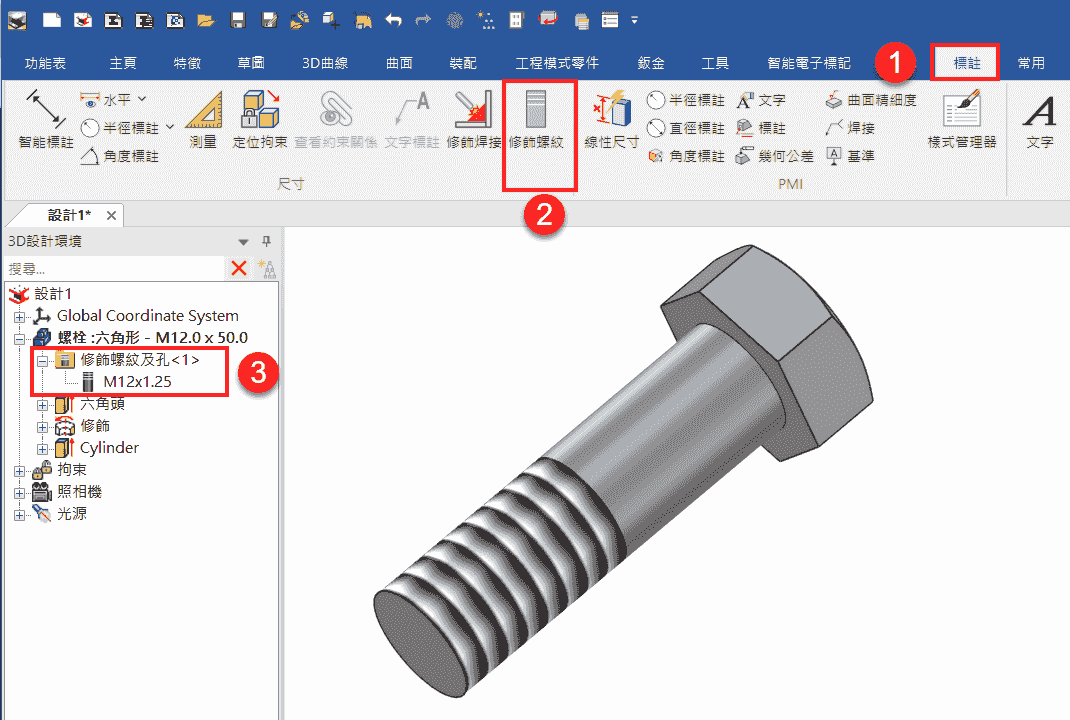The height and width of the screenshot is (720, 1070).
Task: Switch to the 曲面 ribbon tab
Action: [x=399, y=63]
